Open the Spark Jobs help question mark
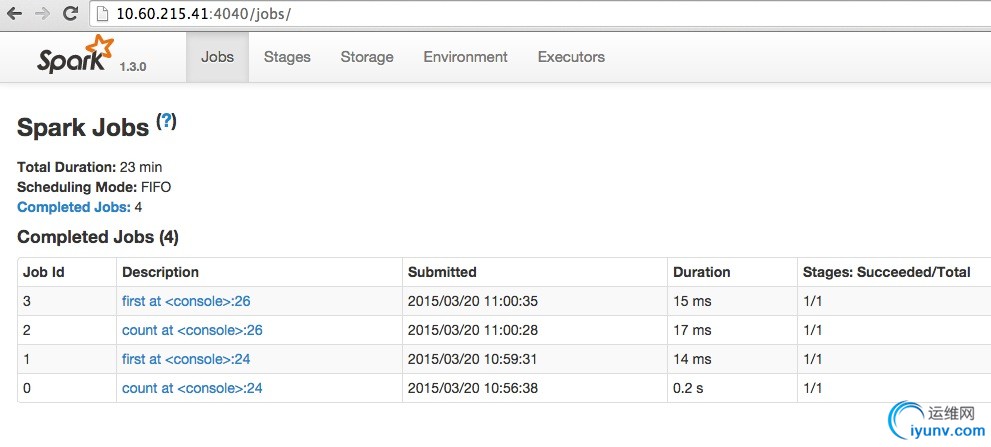Image resolution: width=991 pixels, height=447 pixels. pos(166,121)
